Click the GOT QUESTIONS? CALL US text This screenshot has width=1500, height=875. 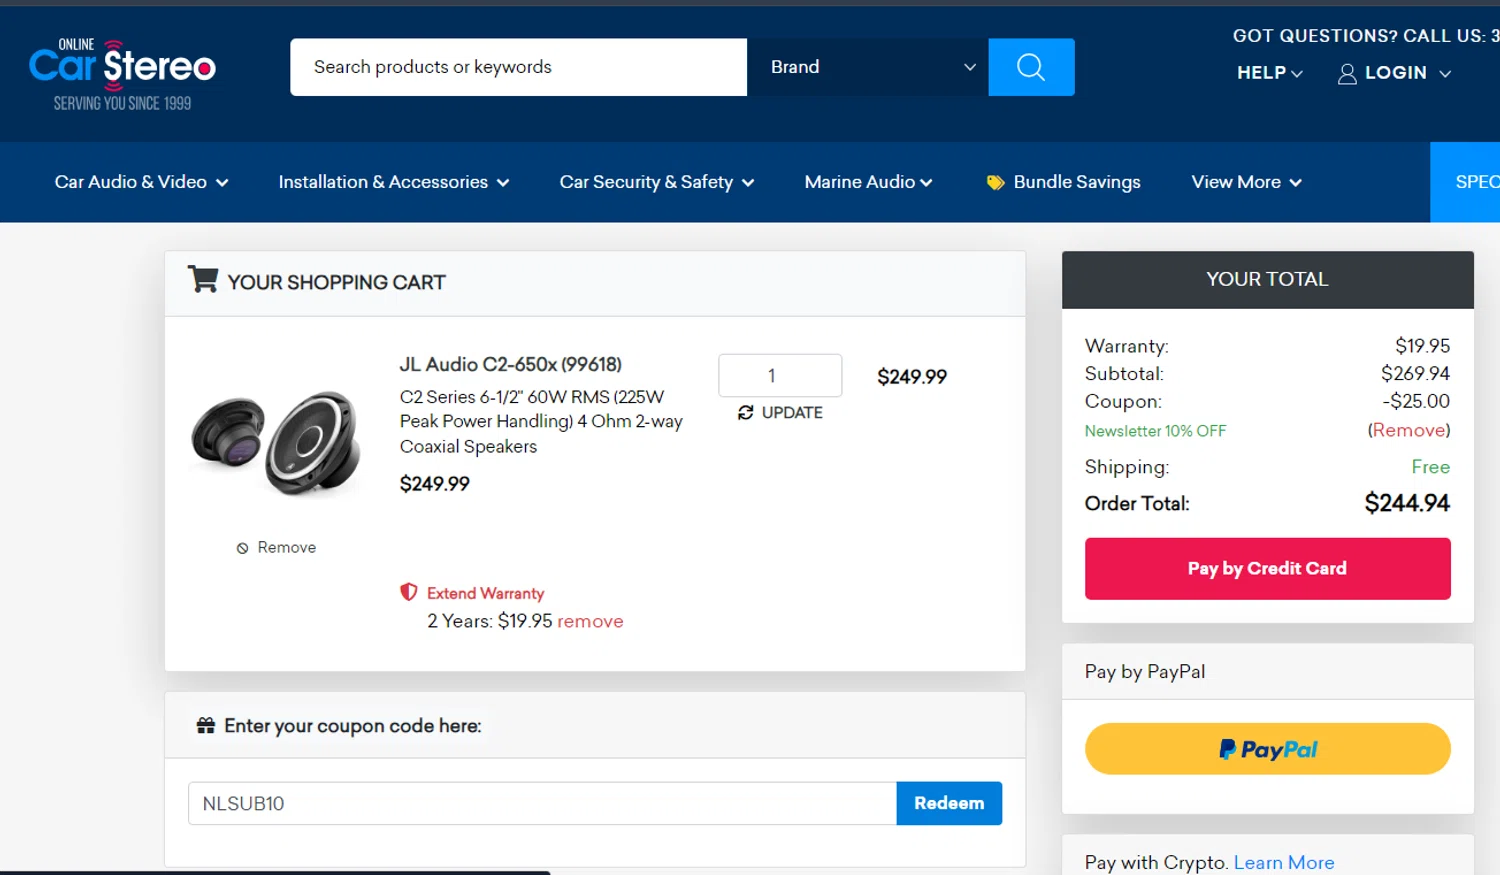coord(1366,36)
